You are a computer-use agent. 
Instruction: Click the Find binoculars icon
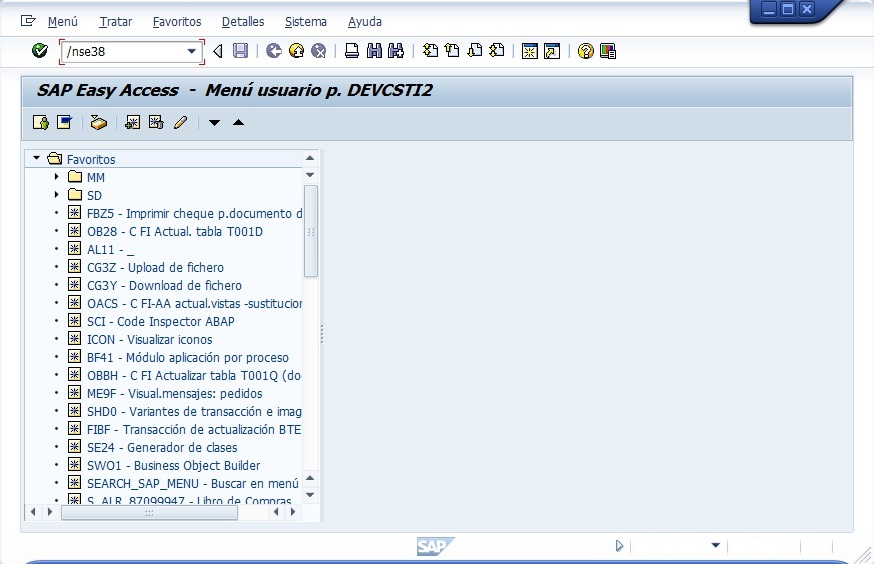(x=374, y=51)
